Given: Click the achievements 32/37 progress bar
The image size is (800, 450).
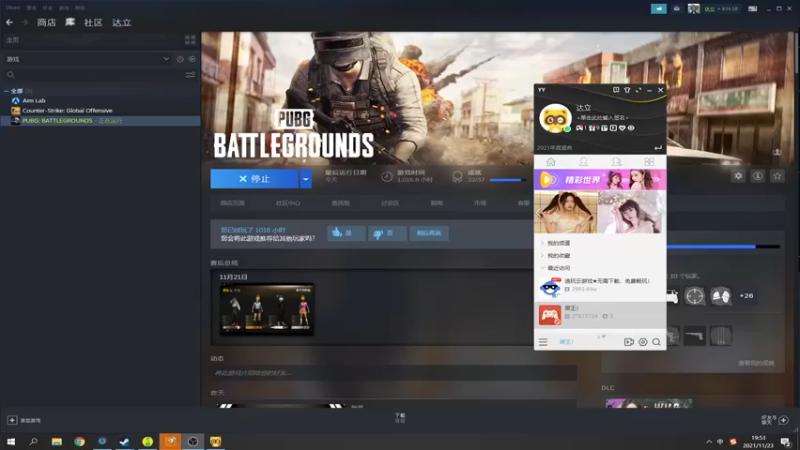Looking at the screenshot, I should click(507, 180).
